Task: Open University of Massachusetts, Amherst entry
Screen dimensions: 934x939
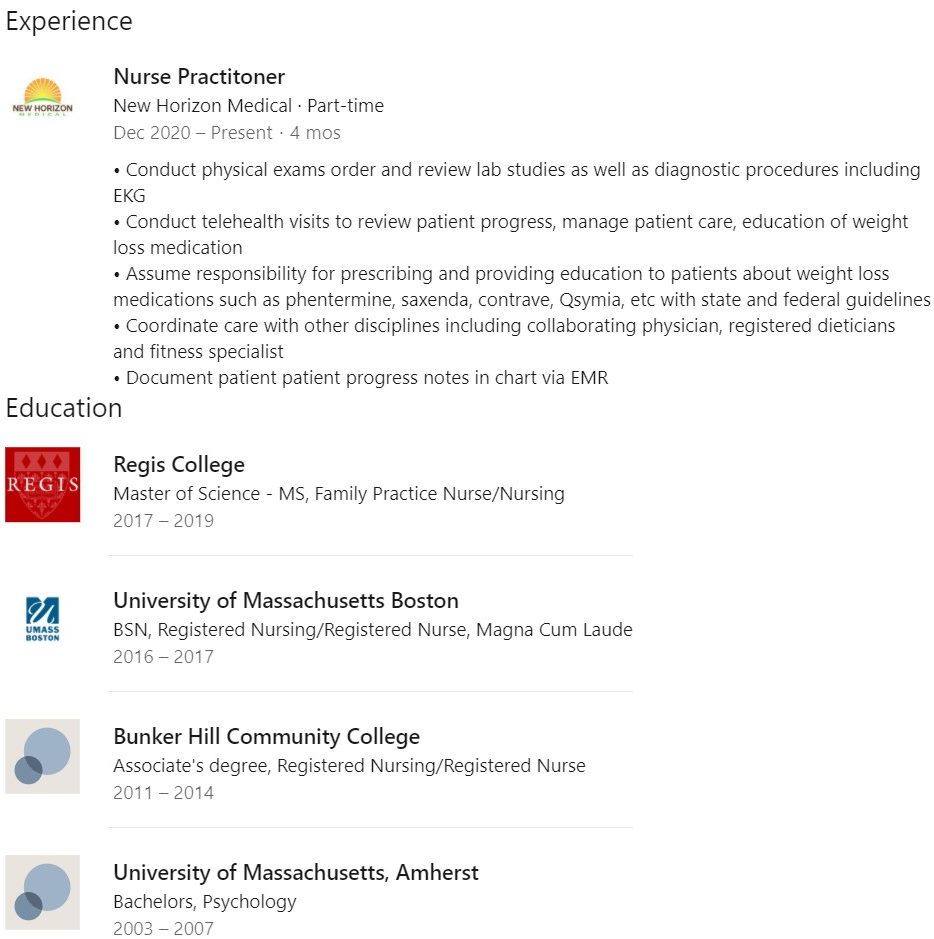Action: 296,873
